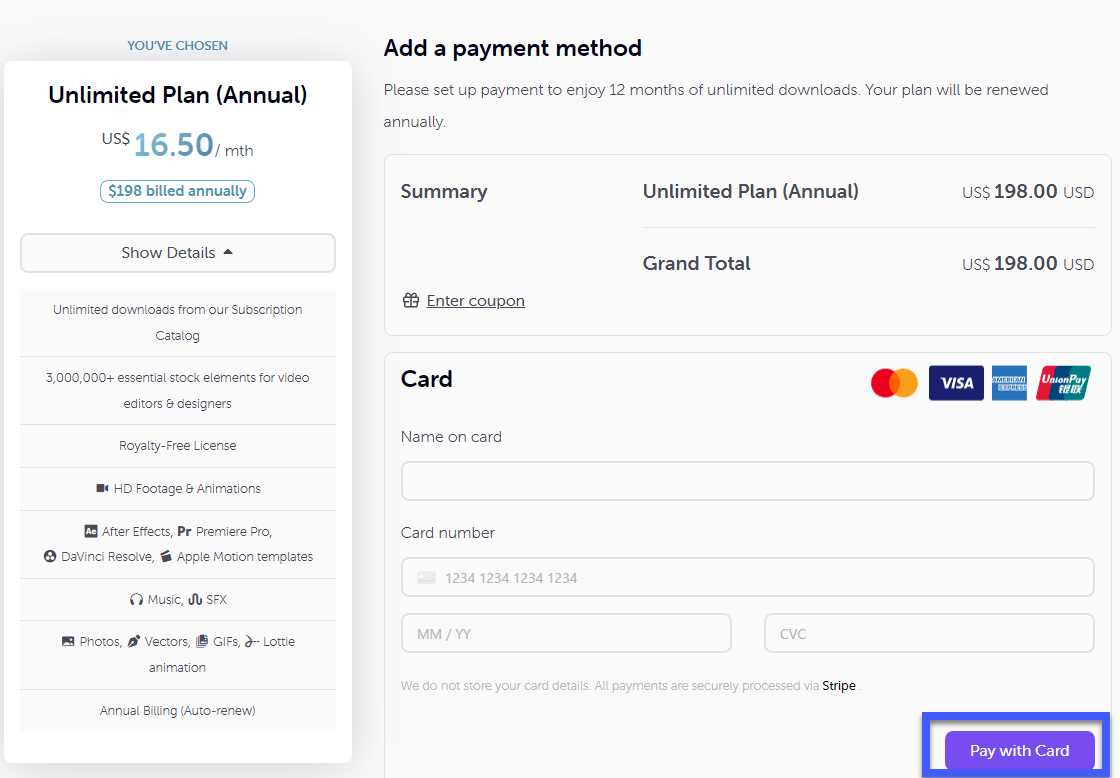
Task: Open the Stripe link
Action: click(x=839, y=686)
